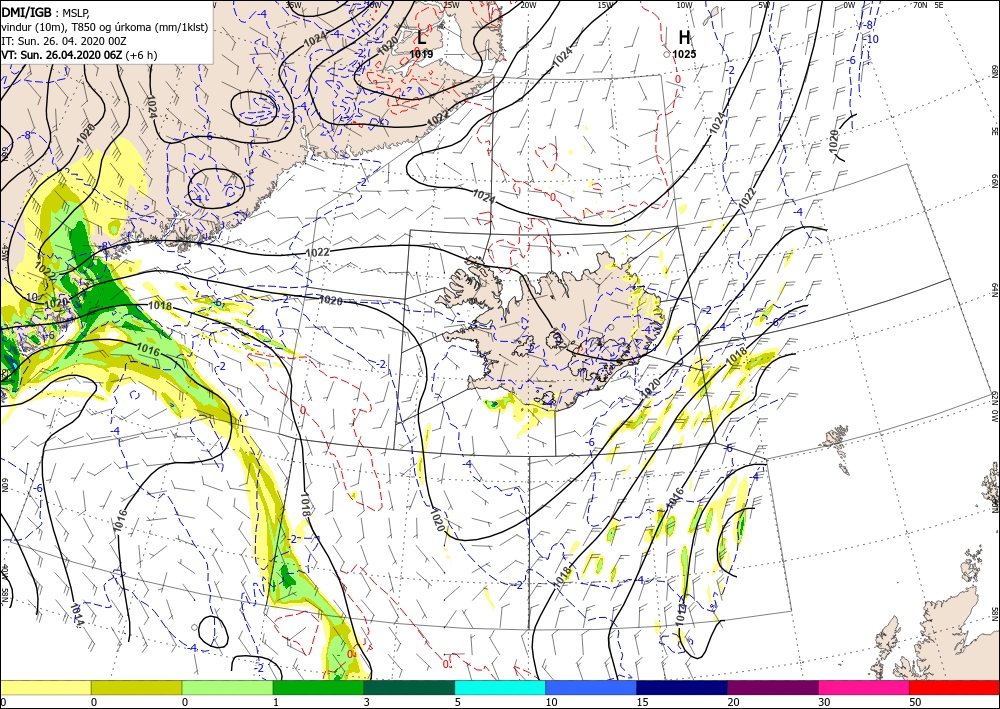Click the legend value '30'
Viewport: 1000px width, 709px height.
tap(823, 702)
